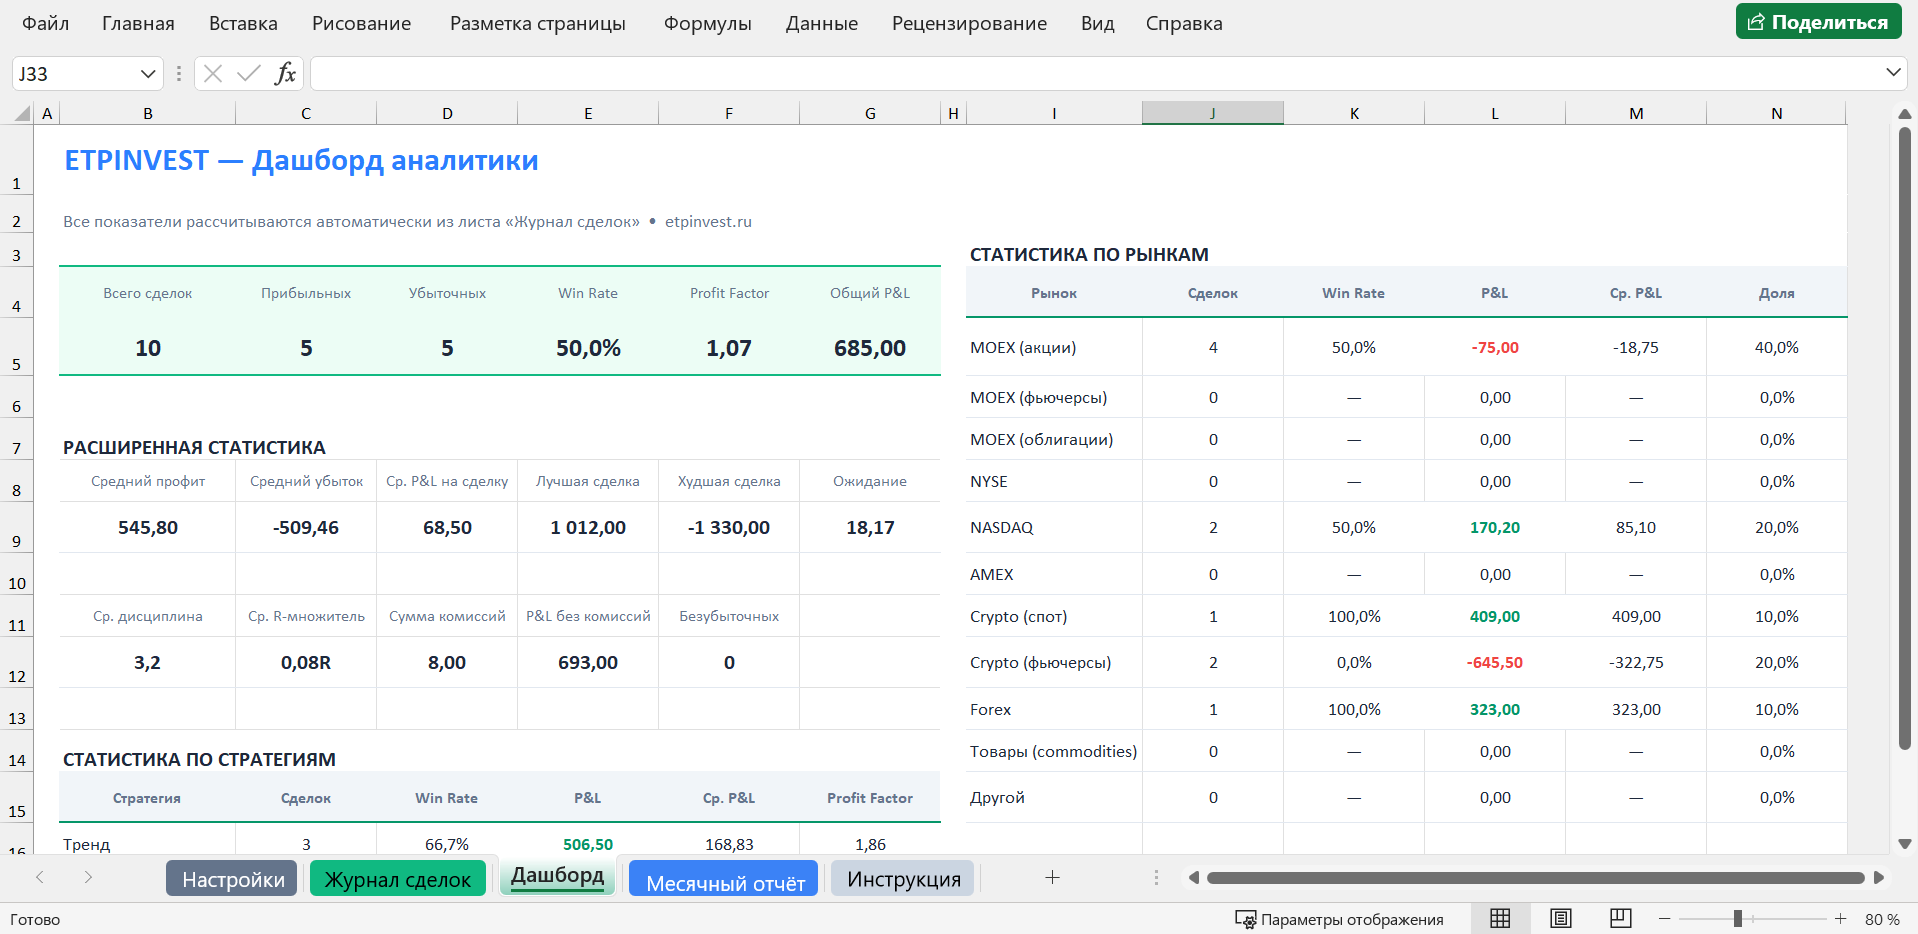Screen dimensions: 1918x934
Task: Open the Главная ribbon tab
Action: click(x=138, y=23)
